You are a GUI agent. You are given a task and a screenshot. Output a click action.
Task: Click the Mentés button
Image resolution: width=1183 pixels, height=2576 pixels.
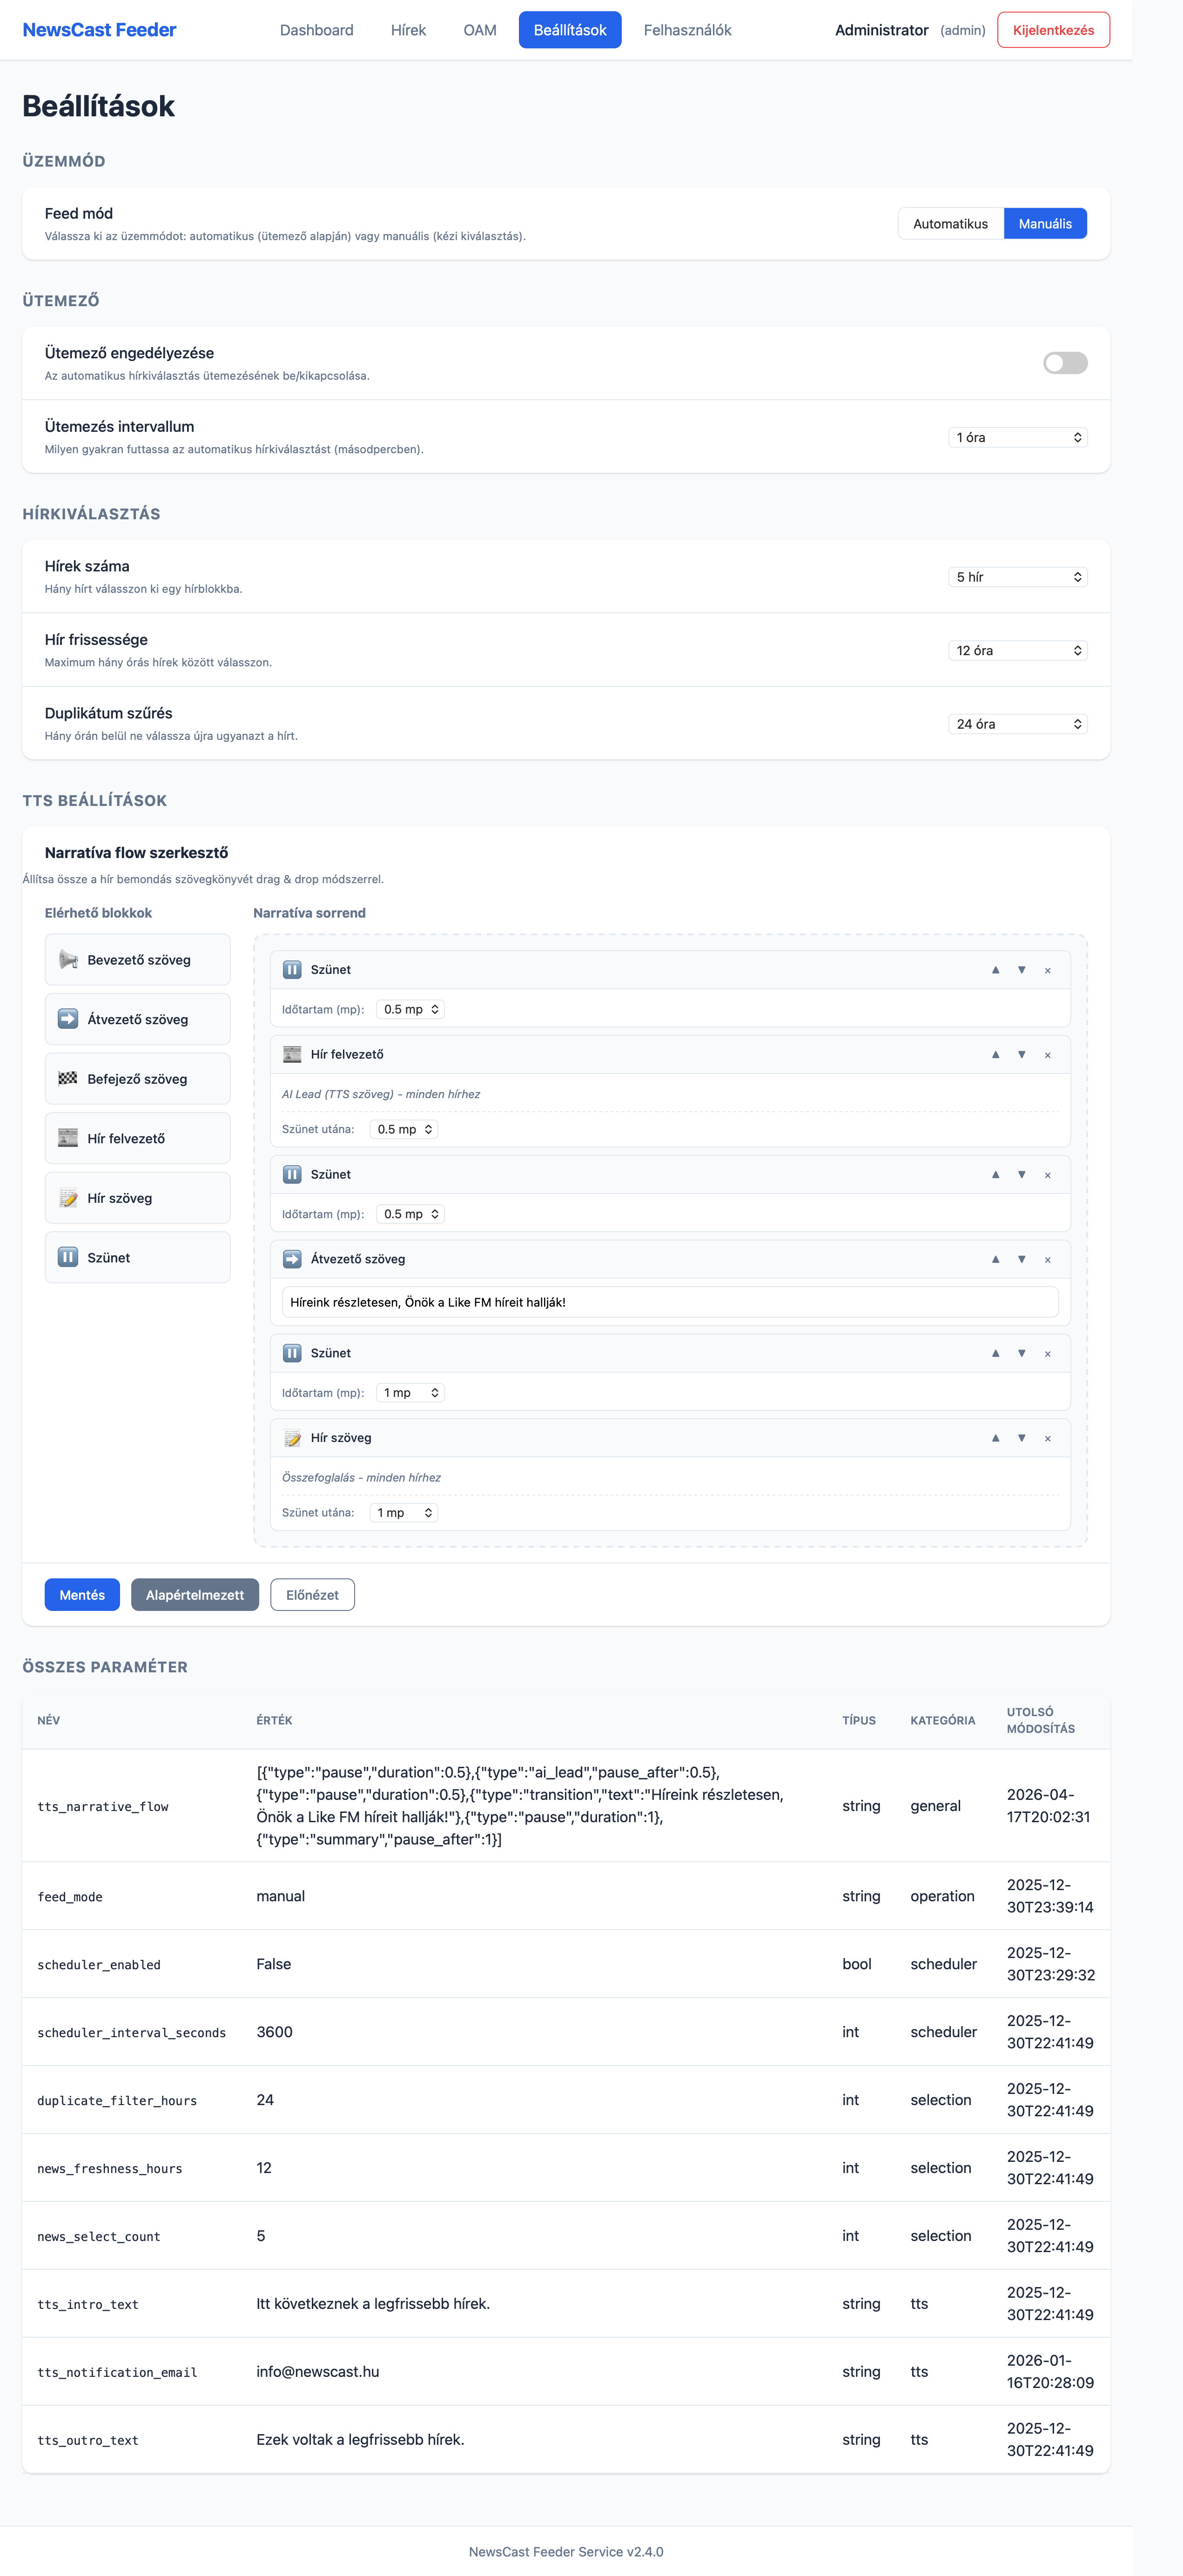(x=82, y=1595)
